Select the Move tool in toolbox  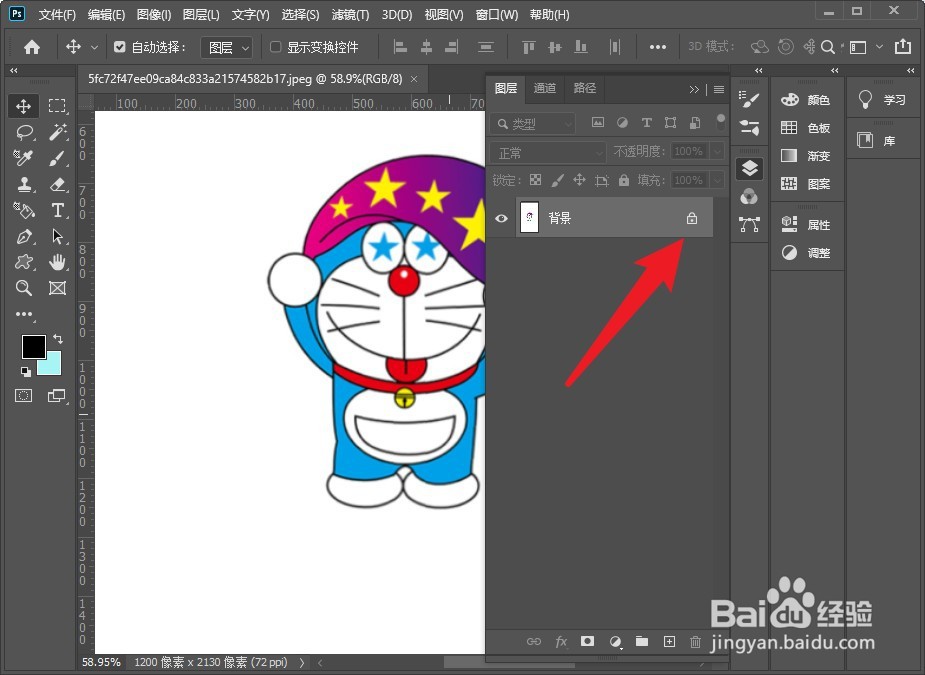click(x=24, y=106)
